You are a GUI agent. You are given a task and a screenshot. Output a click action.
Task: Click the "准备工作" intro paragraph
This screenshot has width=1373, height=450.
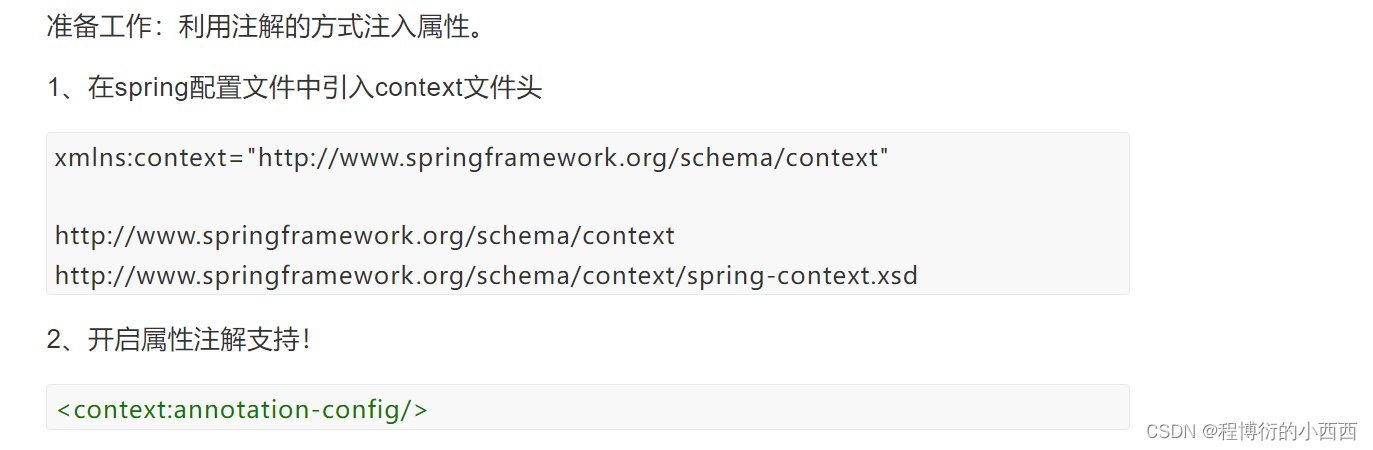266,27
